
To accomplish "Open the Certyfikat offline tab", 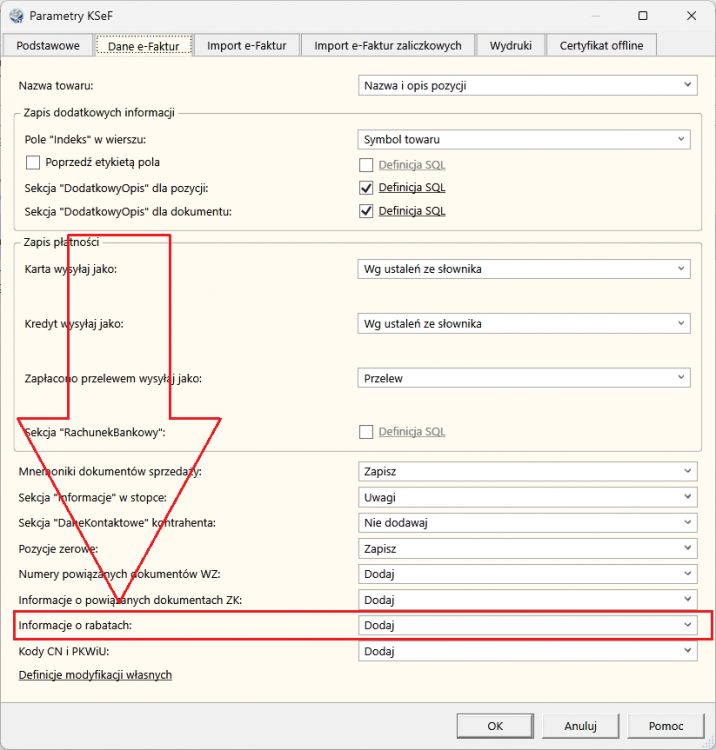I will tap(601, 45).
